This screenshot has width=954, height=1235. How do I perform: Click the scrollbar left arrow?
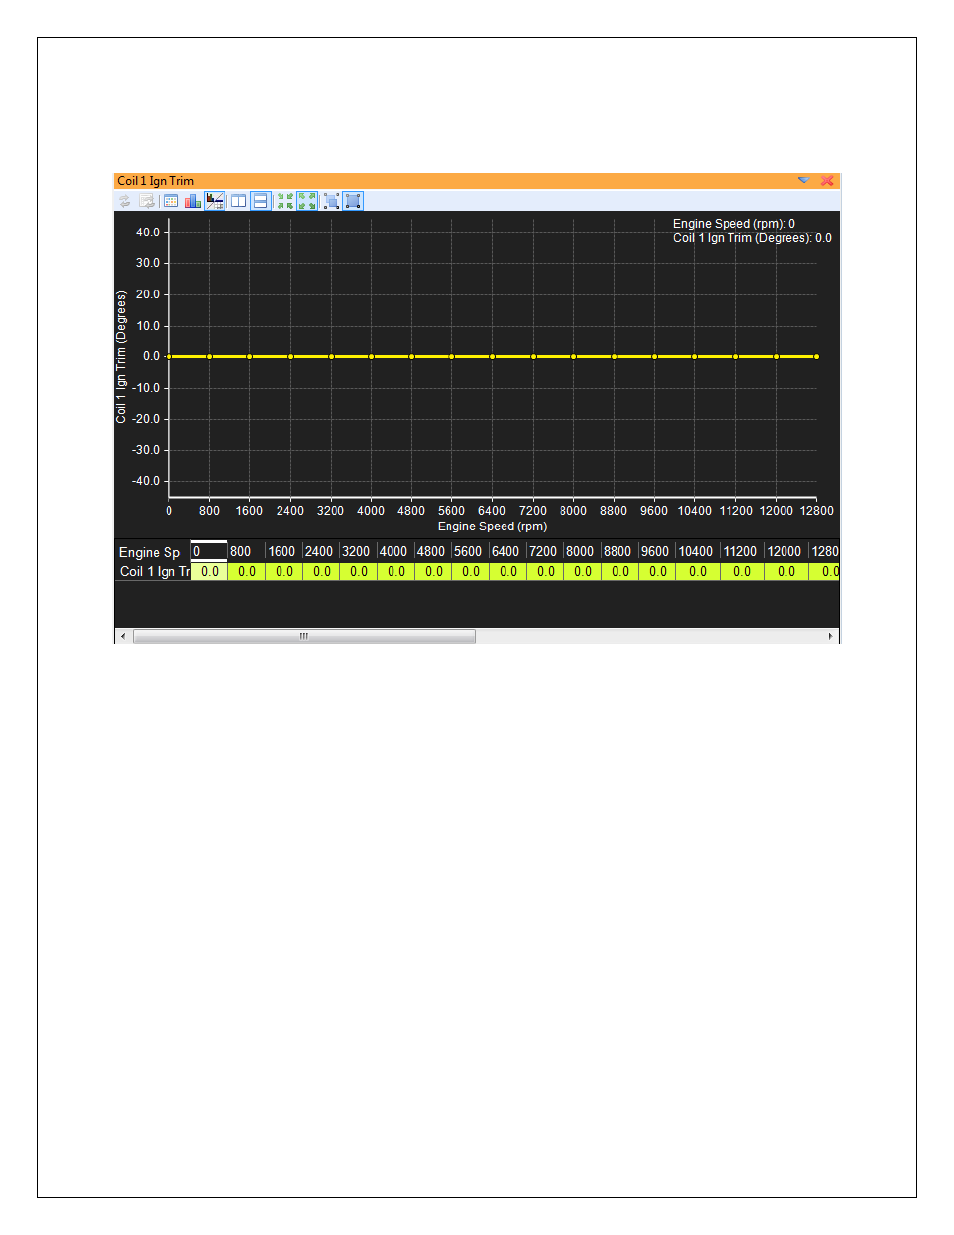pos(123,636)
